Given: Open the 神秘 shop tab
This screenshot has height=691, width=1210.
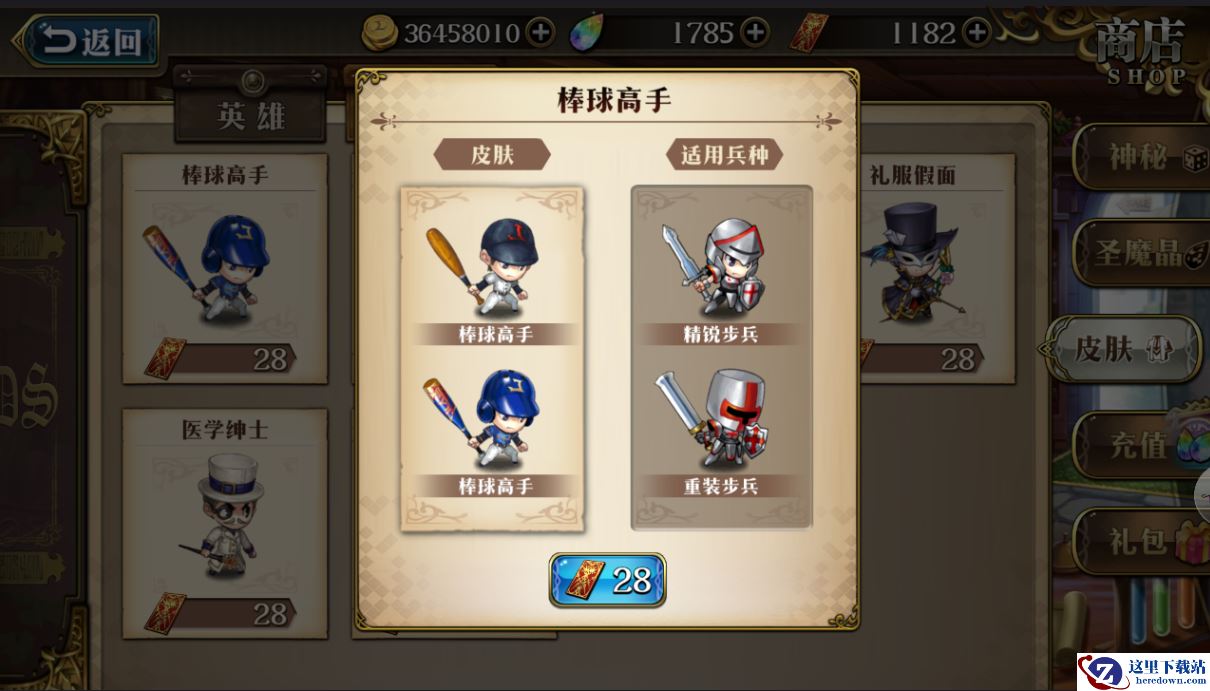Looking at the screenshot, I should pos(1140,157).
